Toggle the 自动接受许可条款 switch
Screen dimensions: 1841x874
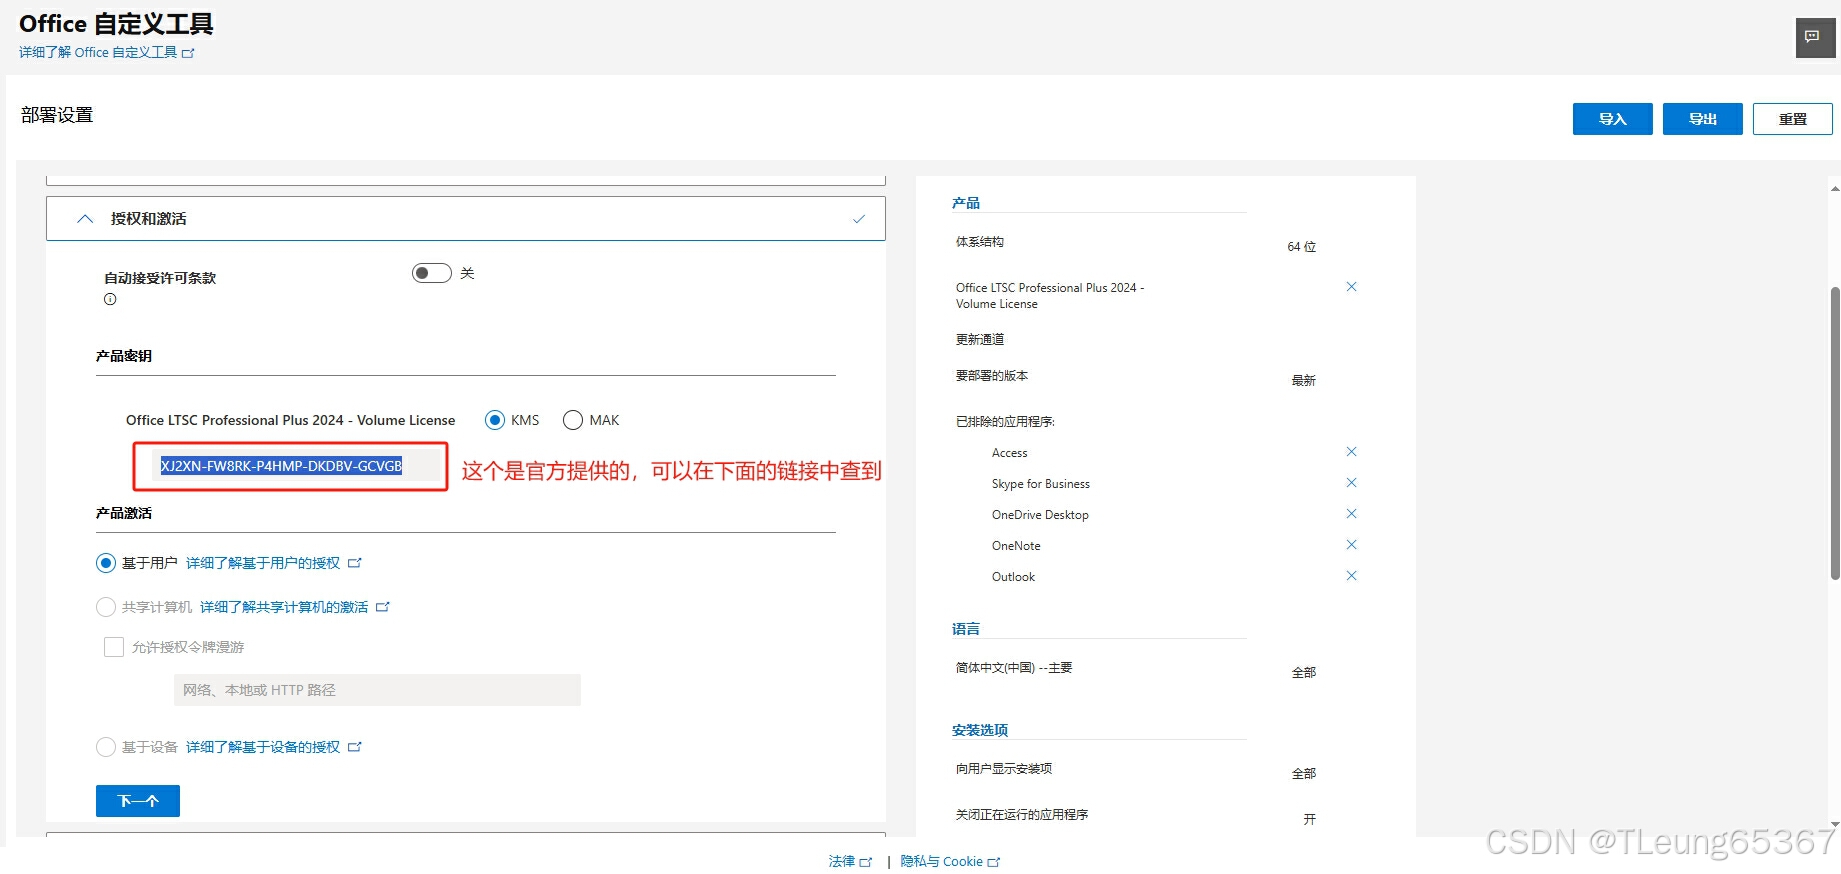tap(432, 273)
